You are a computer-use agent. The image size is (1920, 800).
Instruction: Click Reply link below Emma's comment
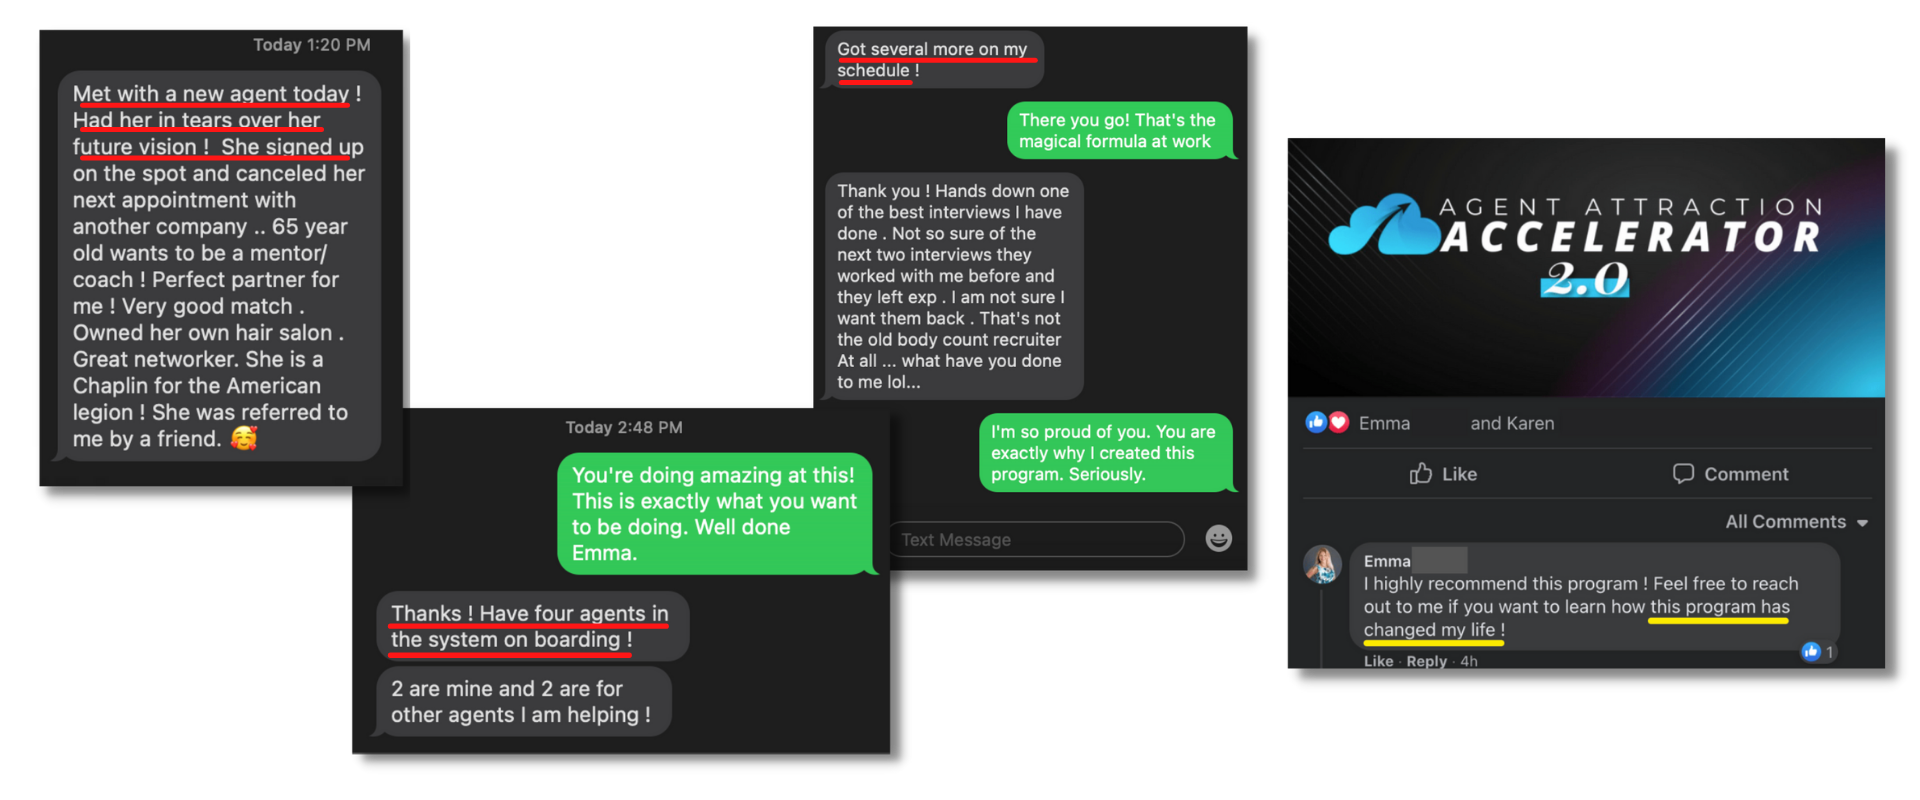(1426, 661)
